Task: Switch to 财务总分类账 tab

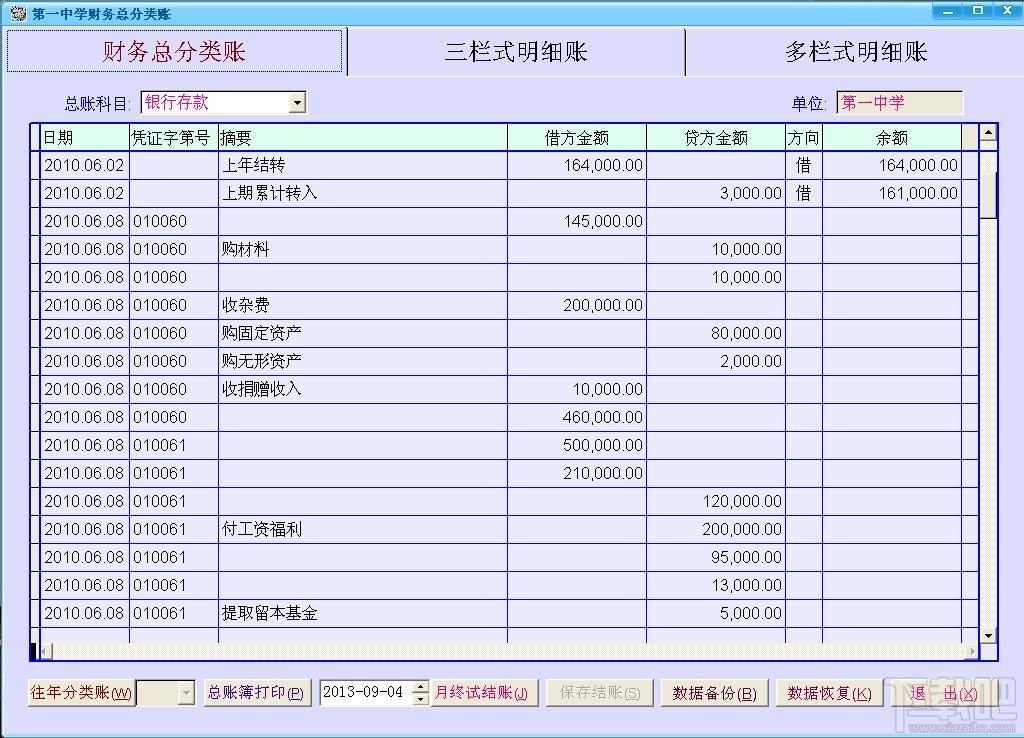Action: tap(174, 51)
